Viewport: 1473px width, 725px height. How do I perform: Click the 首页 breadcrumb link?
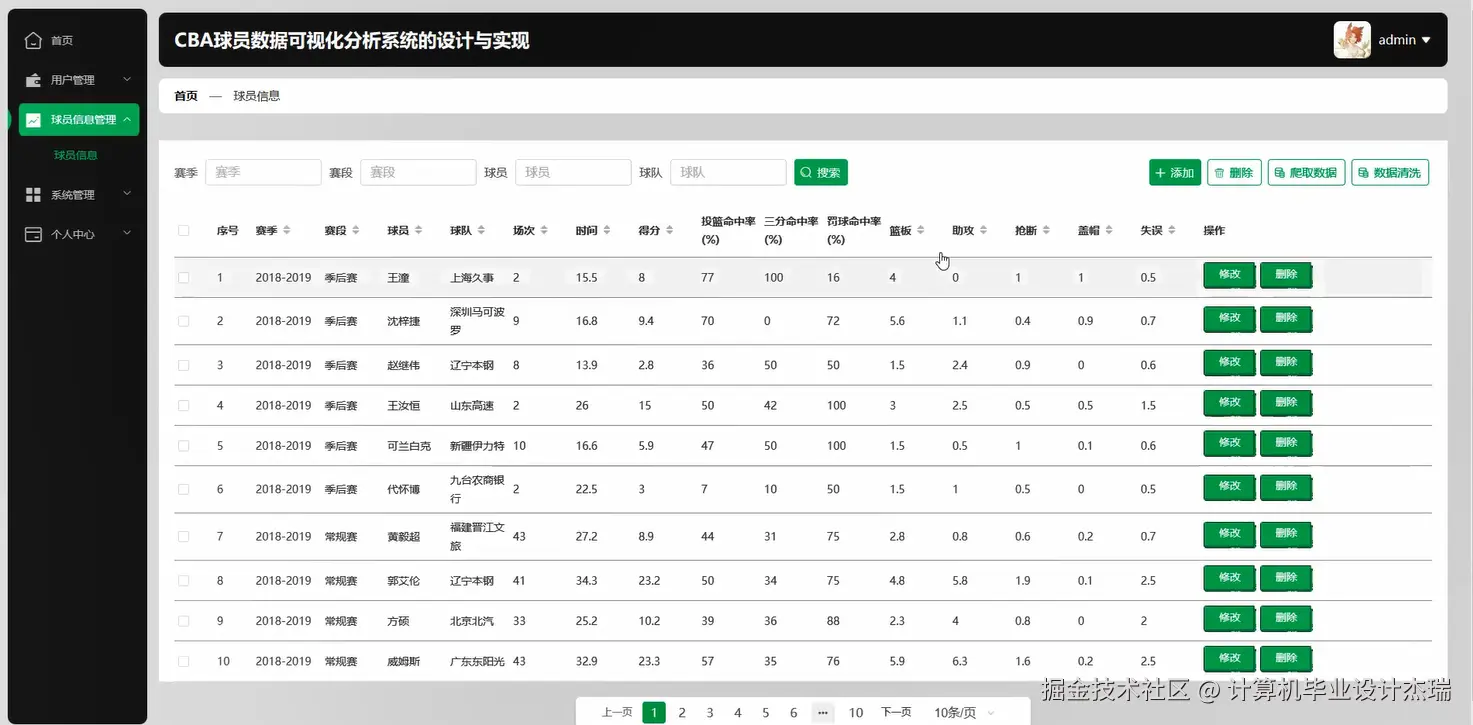coord(186,96)
